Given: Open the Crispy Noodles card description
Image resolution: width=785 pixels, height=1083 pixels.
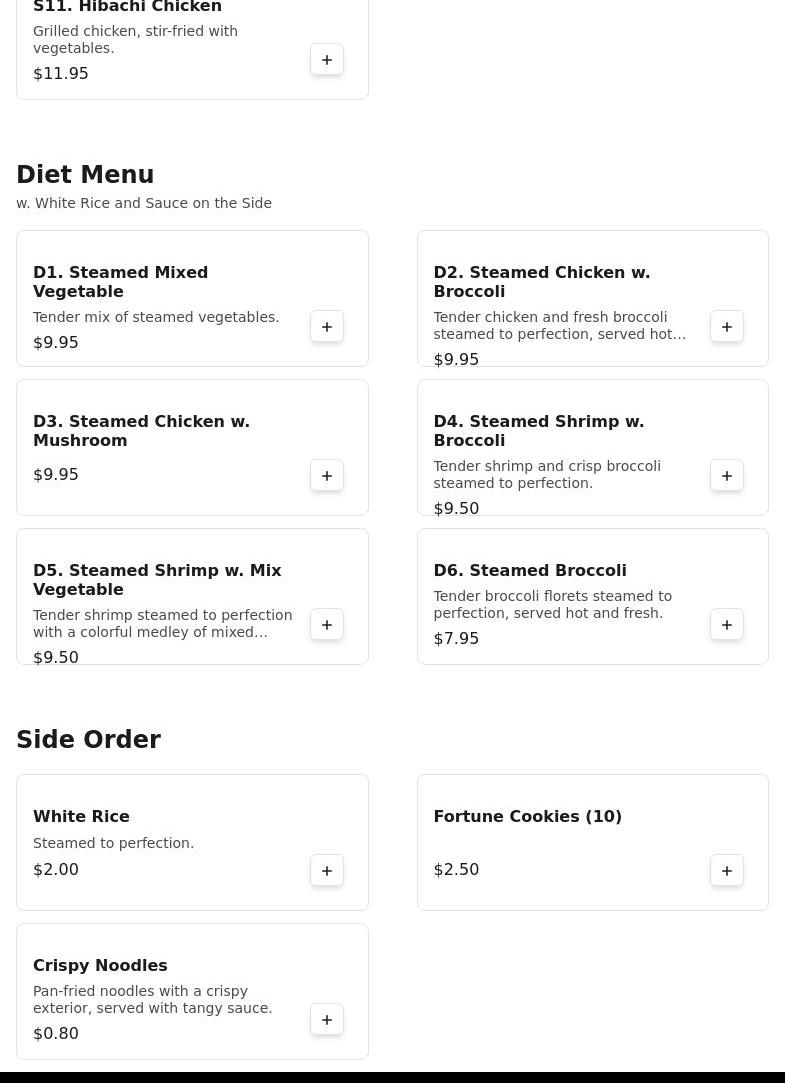Looking at the screenshot, I should point(152,1000).
